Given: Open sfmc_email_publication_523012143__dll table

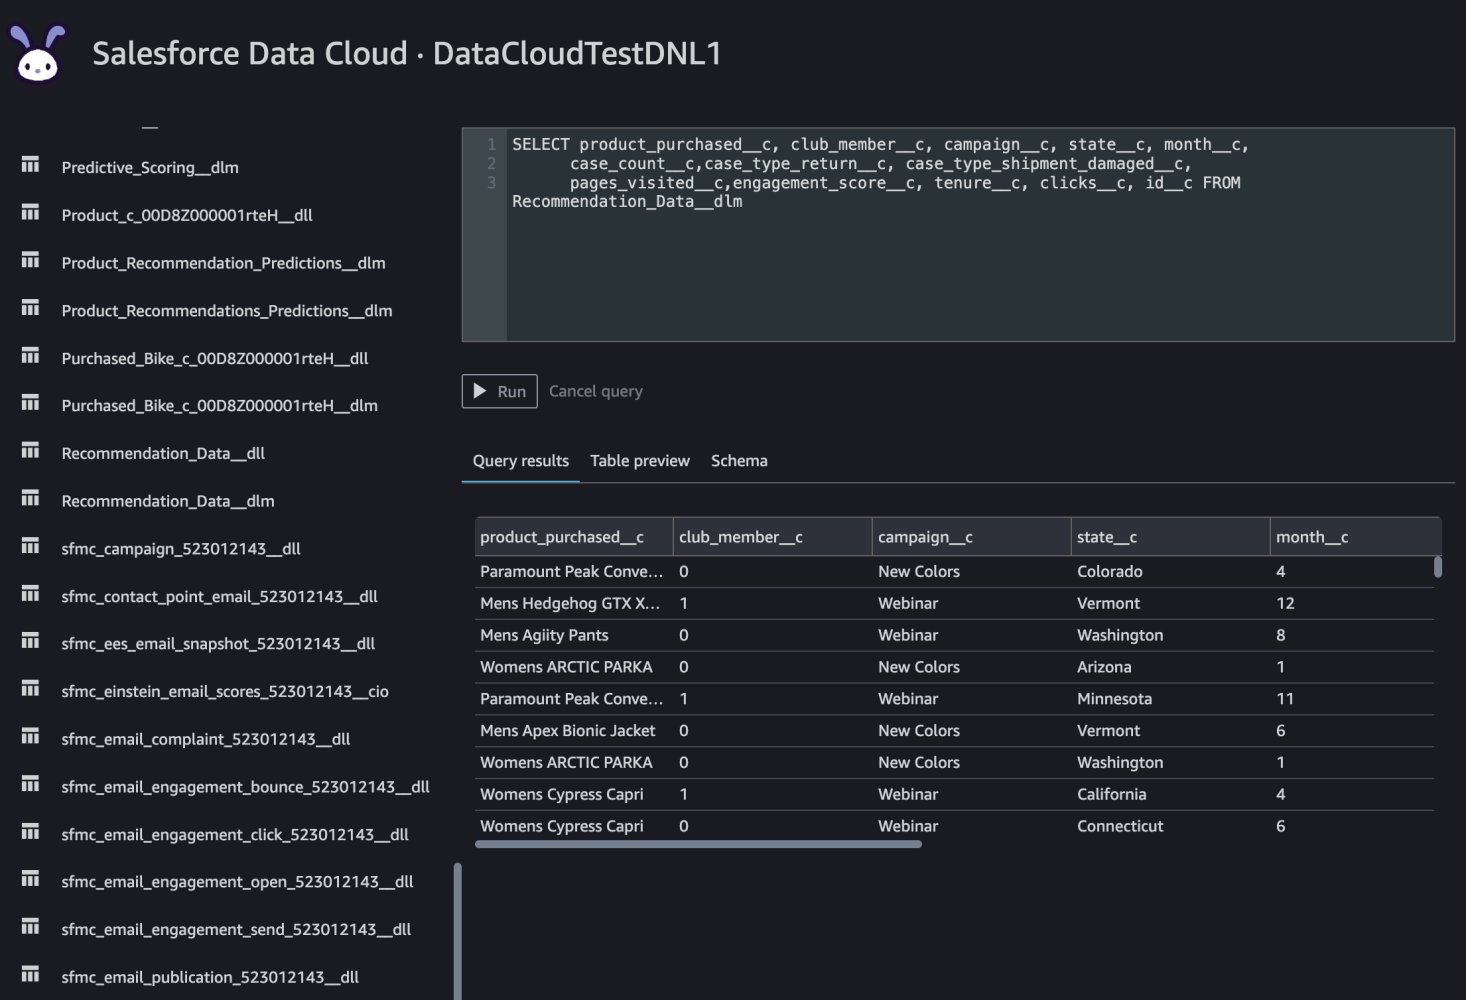Looking at the screenshot, I should coord(210,977).
